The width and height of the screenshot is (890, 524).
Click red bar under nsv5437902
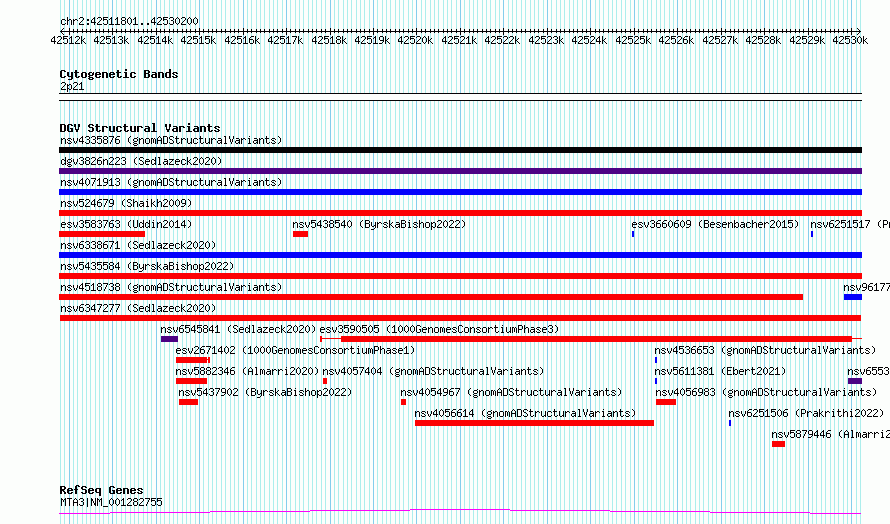tap(188, 402)
